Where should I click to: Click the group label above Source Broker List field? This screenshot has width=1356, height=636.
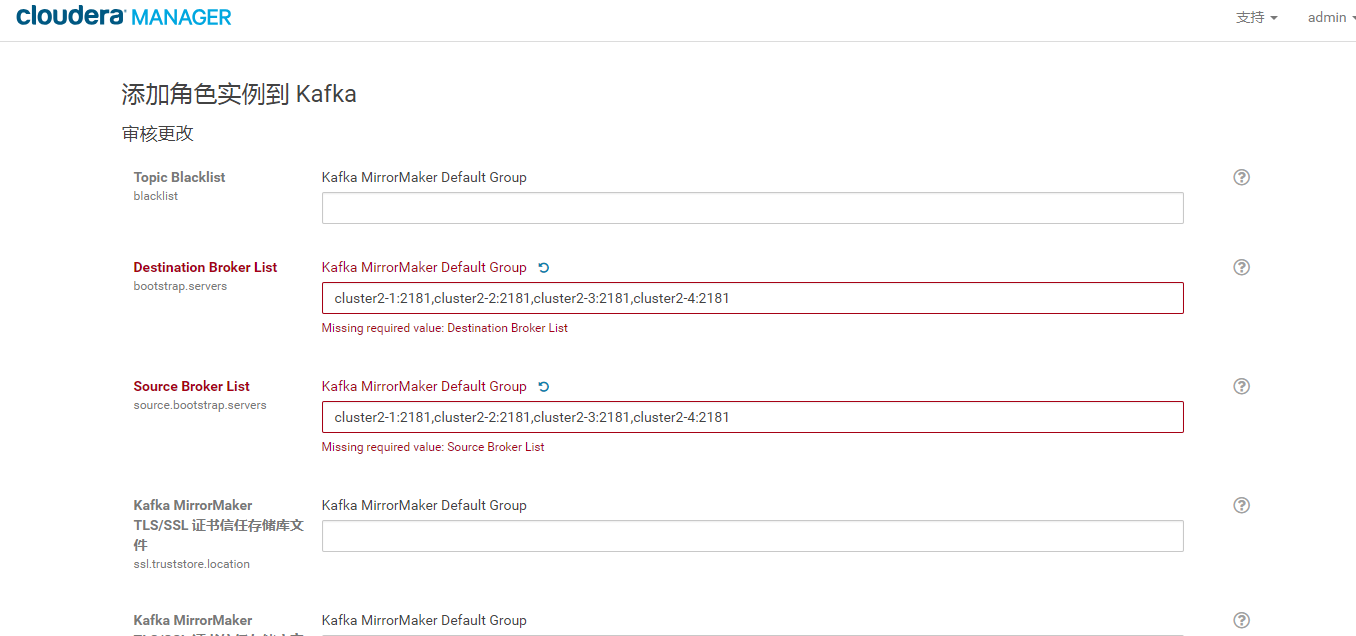point(424,386)
